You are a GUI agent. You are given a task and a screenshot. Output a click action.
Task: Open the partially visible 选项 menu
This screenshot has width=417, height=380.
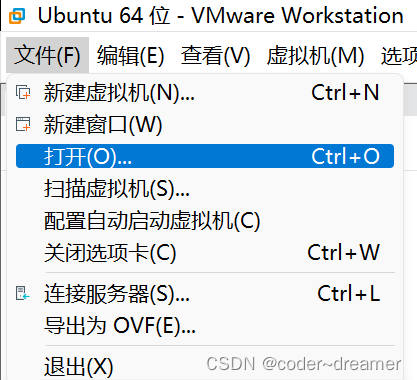pyautogui.click(x=399, y=55)
